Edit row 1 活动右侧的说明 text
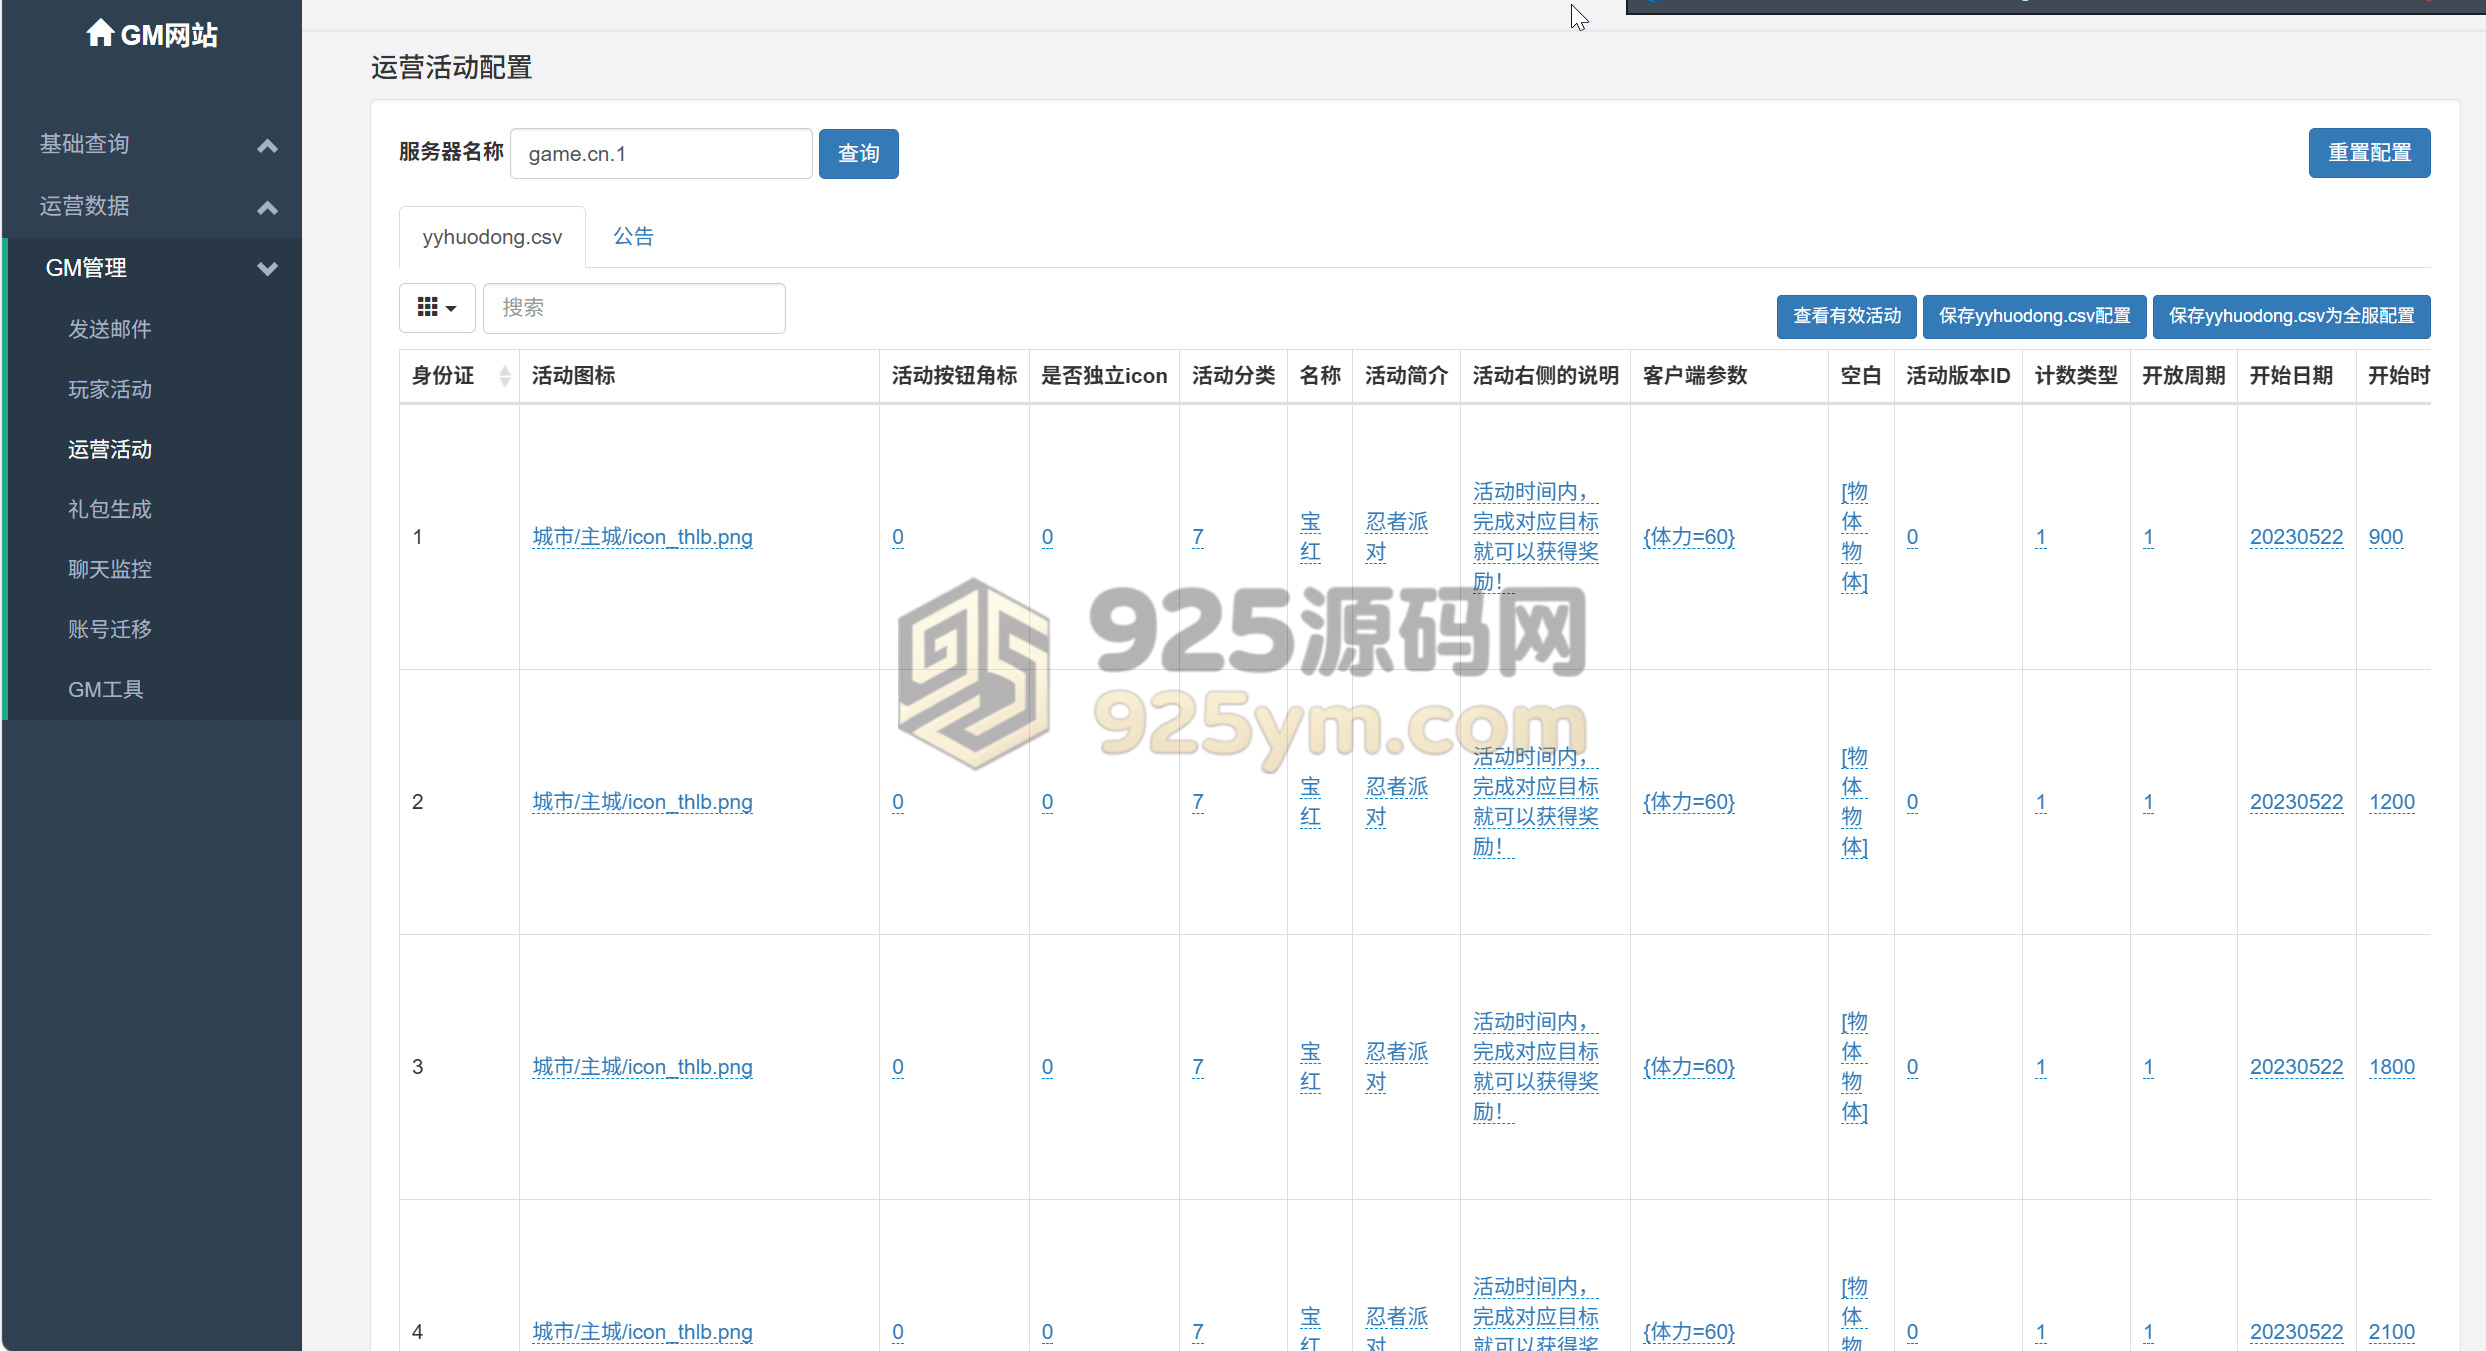The height and width of the screenshot is (1351, 2486). pyautogui.click(x=1535, y=537)
